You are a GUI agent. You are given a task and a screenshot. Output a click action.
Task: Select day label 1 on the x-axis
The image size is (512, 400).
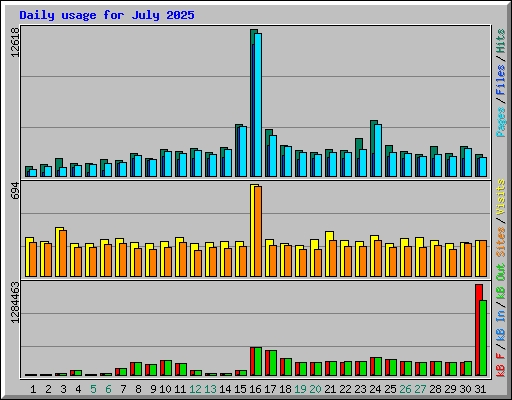click(33, 389)
